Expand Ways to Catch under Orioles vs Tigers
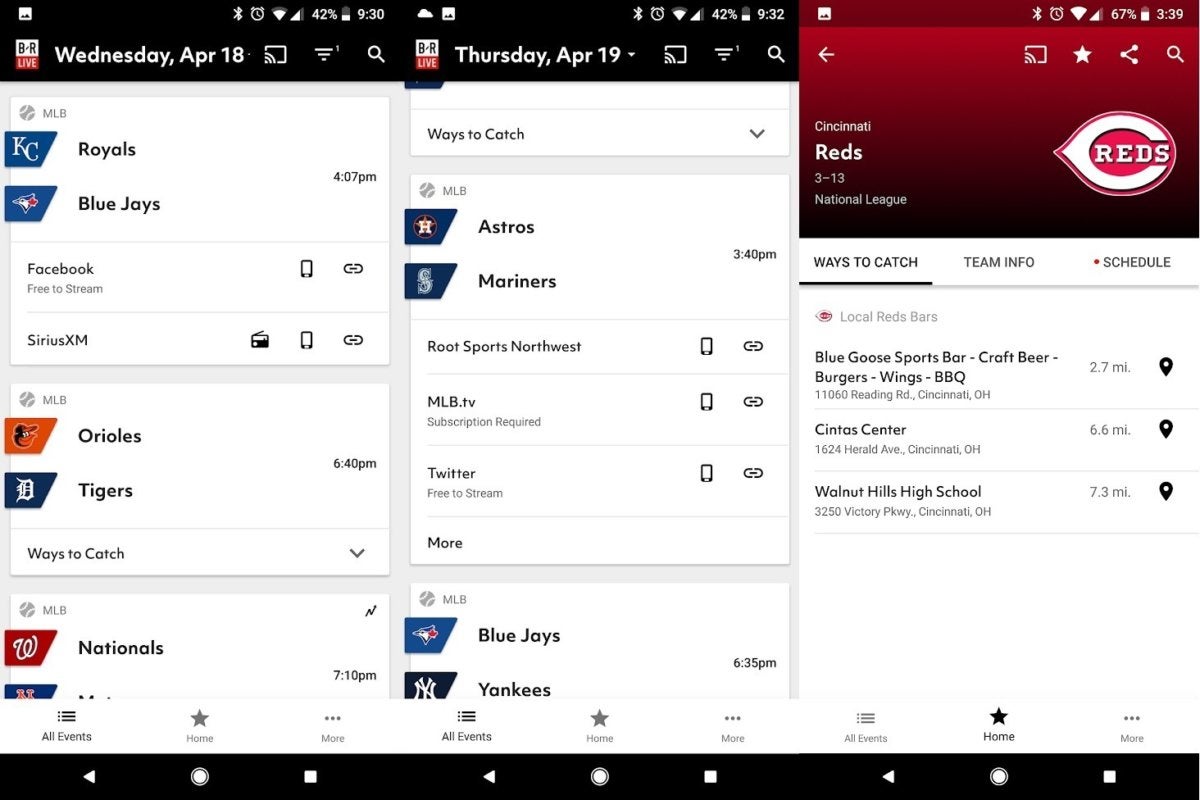 point(200,553)
